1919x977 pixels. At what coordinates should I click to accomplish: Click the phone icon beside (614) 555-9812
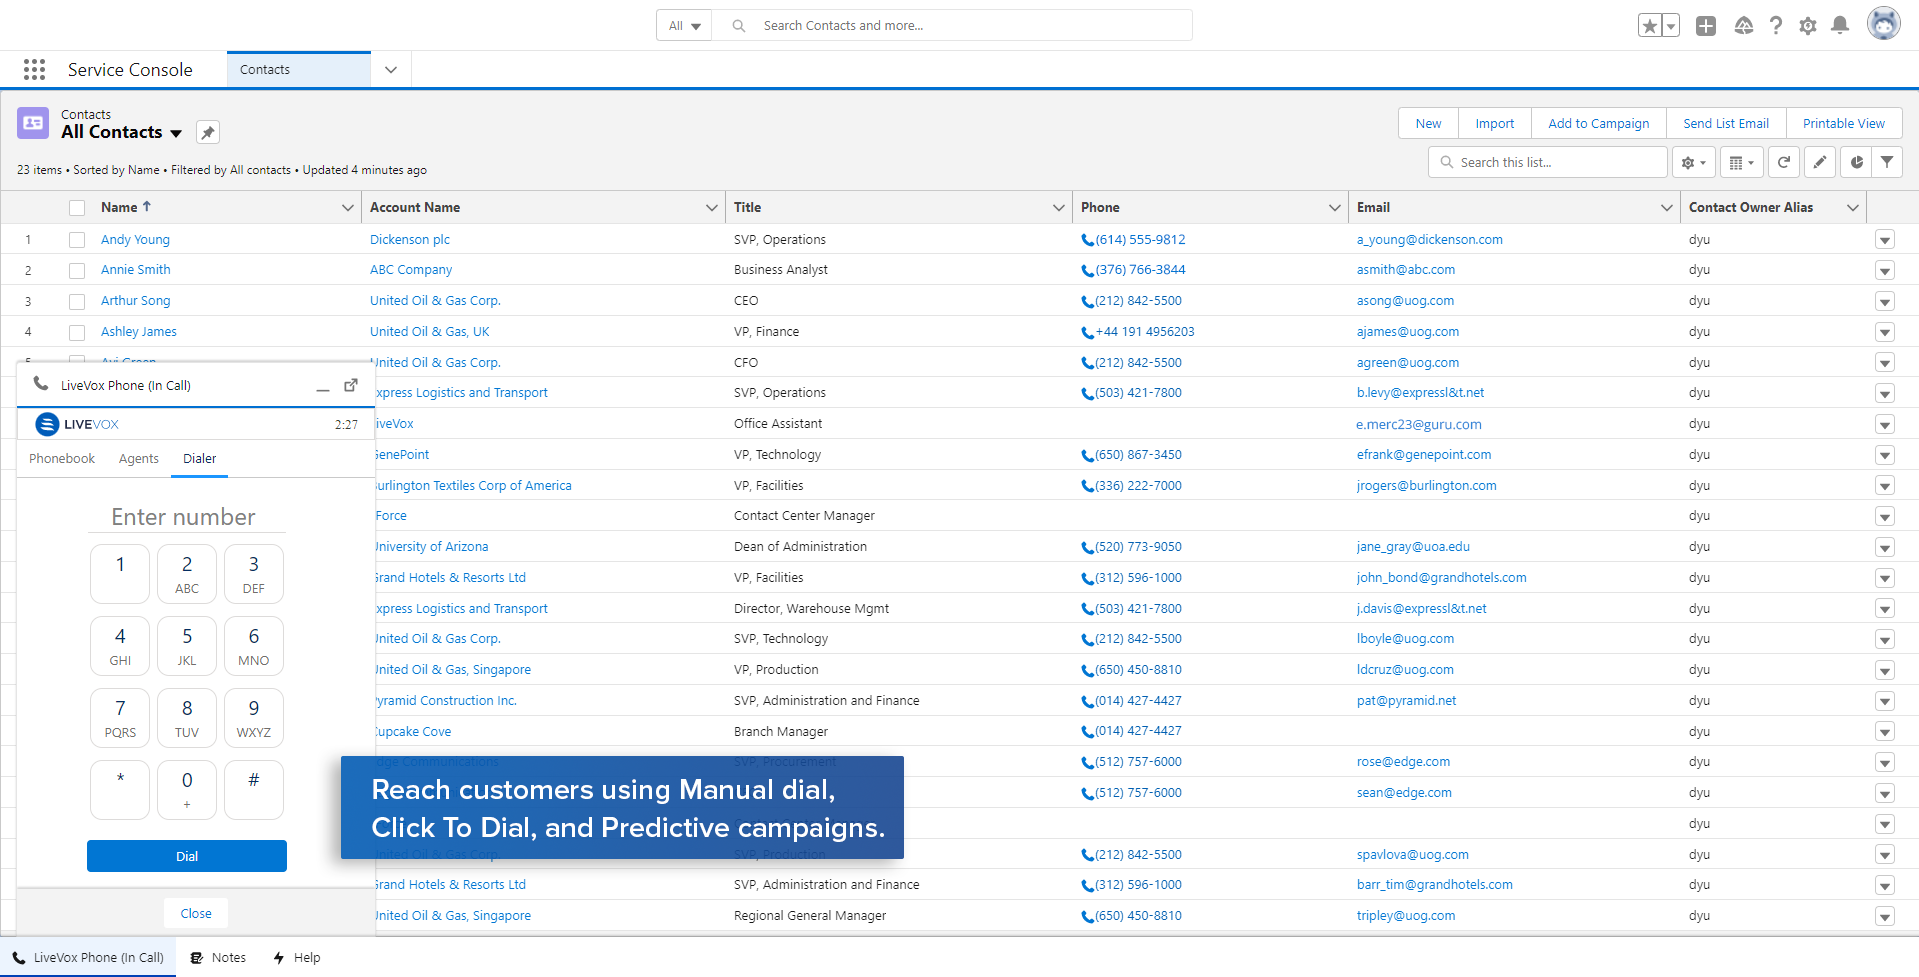pyautogui.click(x=1087, y=239)
